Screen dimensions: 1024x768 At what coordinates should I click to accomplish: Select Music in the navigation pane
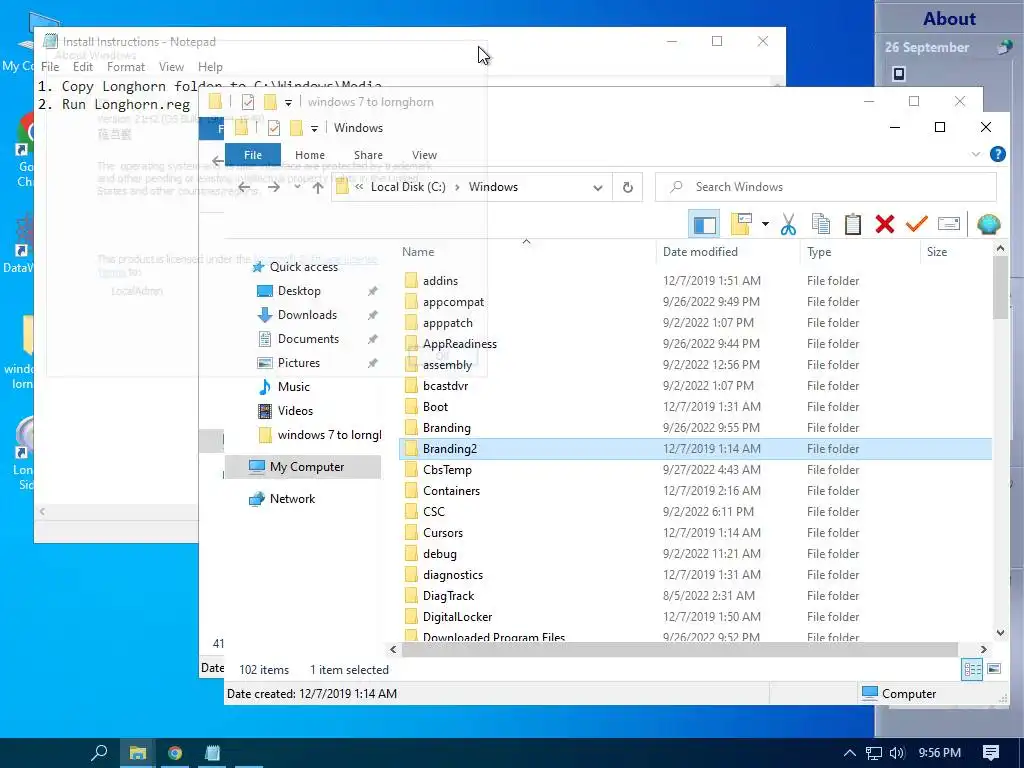coord(293,387)
